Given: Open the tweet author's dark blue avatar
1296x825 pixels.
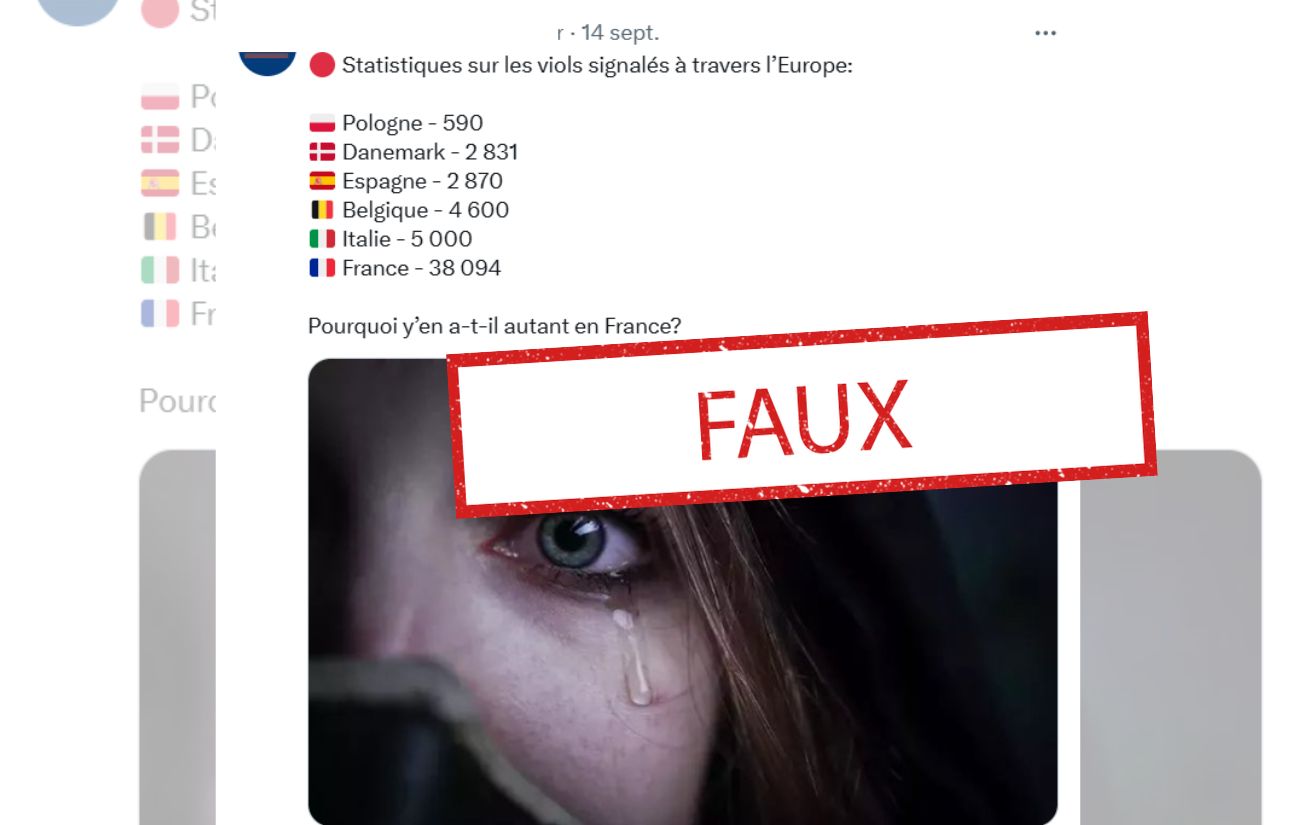Looking at the screenshot, I should tap(267, 58).
